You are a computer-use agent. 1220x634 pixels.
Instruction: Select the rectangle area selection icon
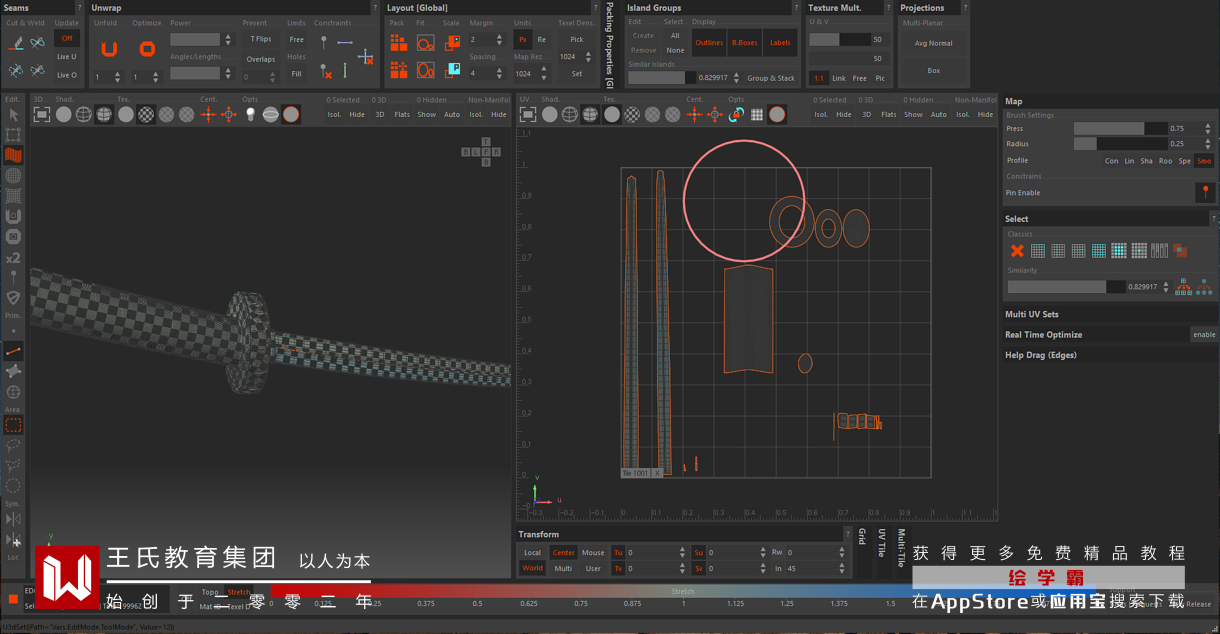[x=13, y=425]
